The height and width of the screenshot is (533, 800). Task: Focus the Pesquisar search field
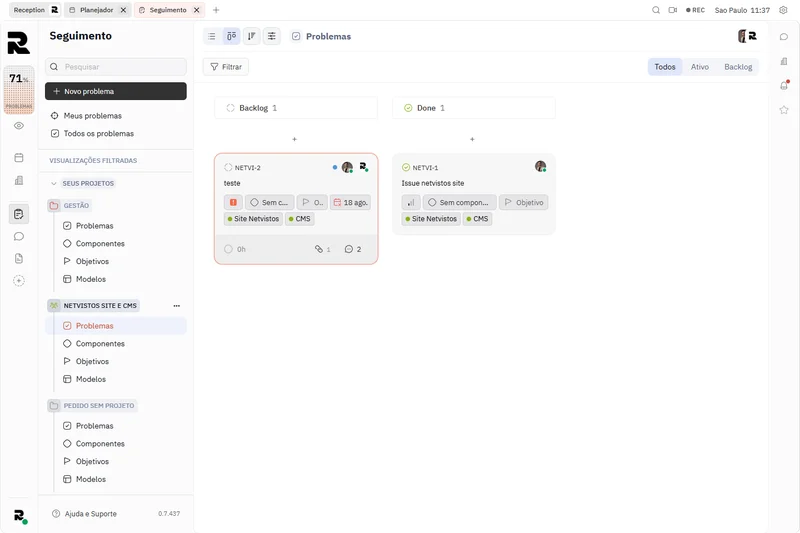coord(116,67)
